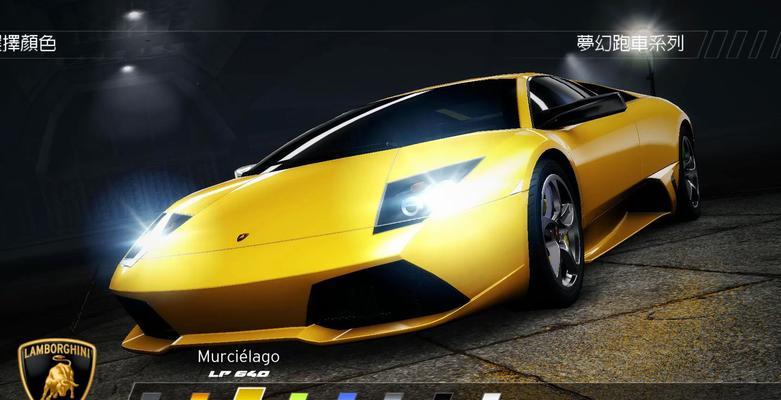Select the silver gray color swatch

[x=394, y=397]
